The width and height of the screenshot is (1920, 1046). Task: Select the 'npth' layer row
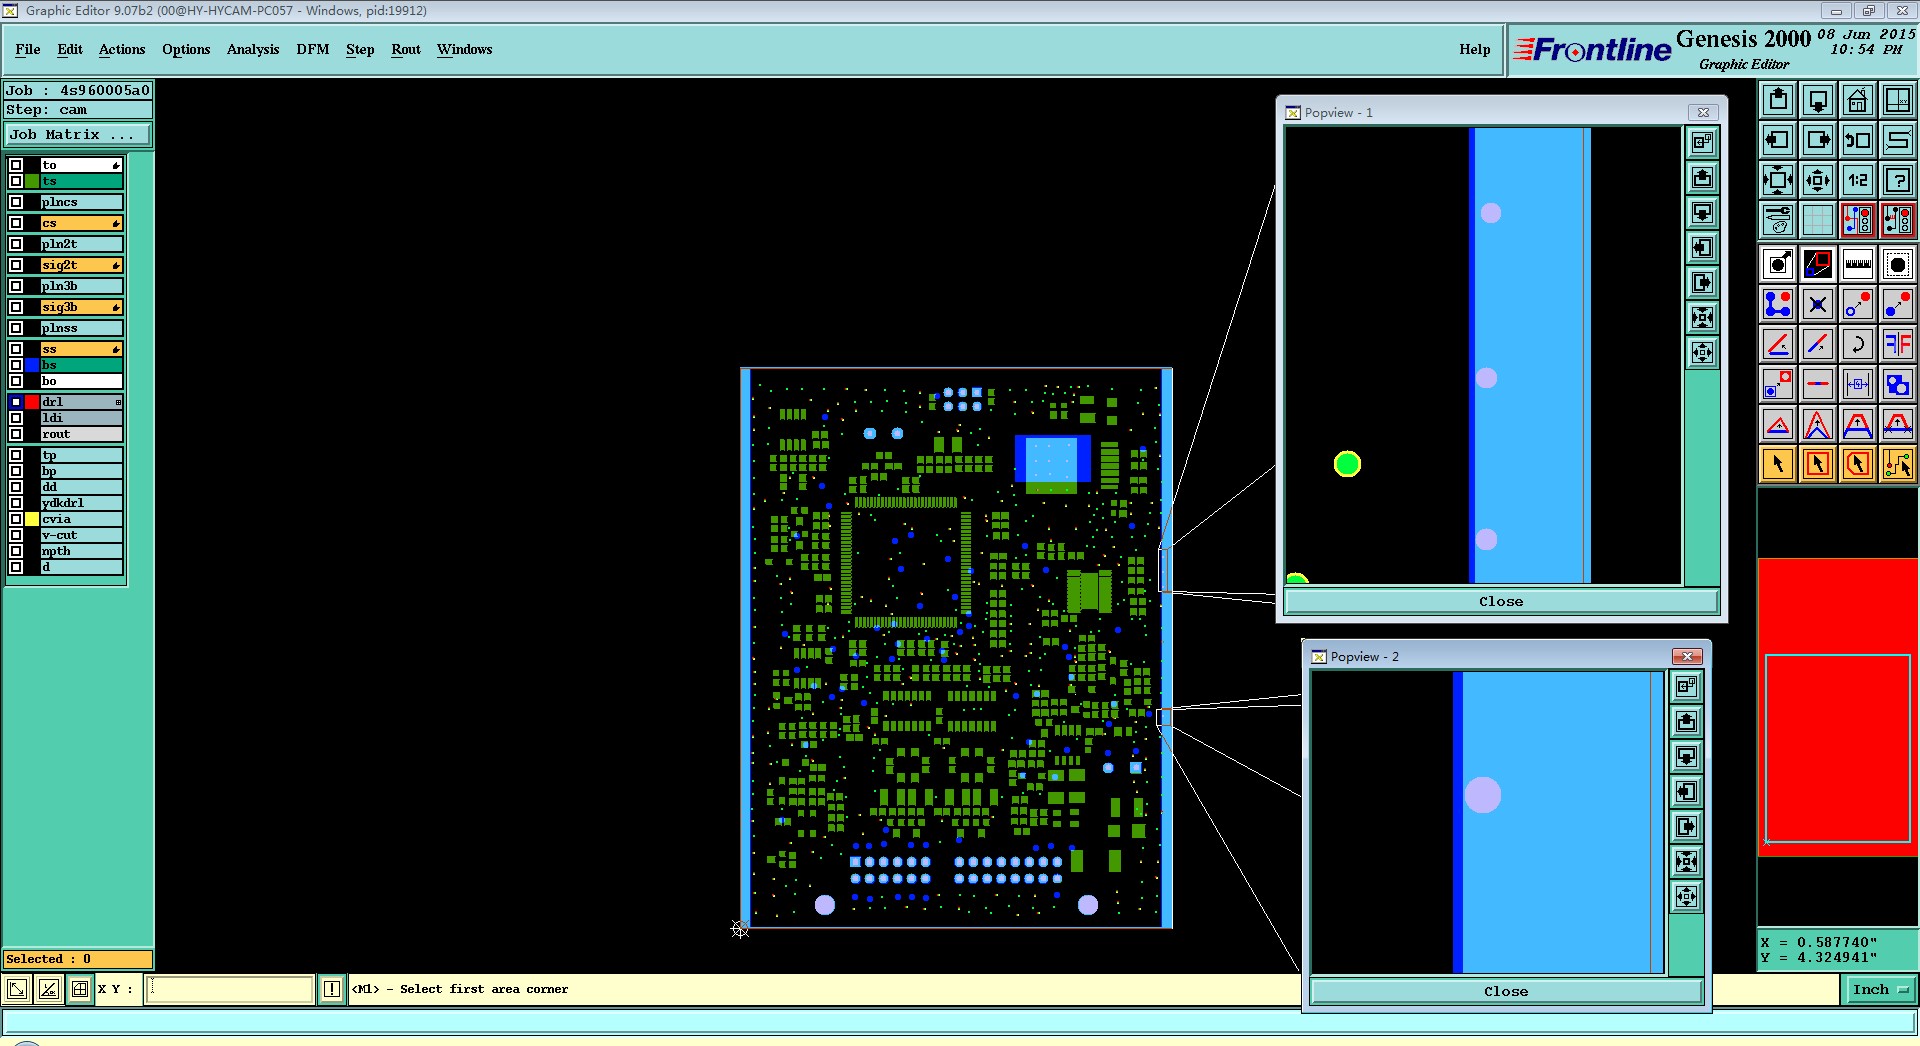(81, 551)
